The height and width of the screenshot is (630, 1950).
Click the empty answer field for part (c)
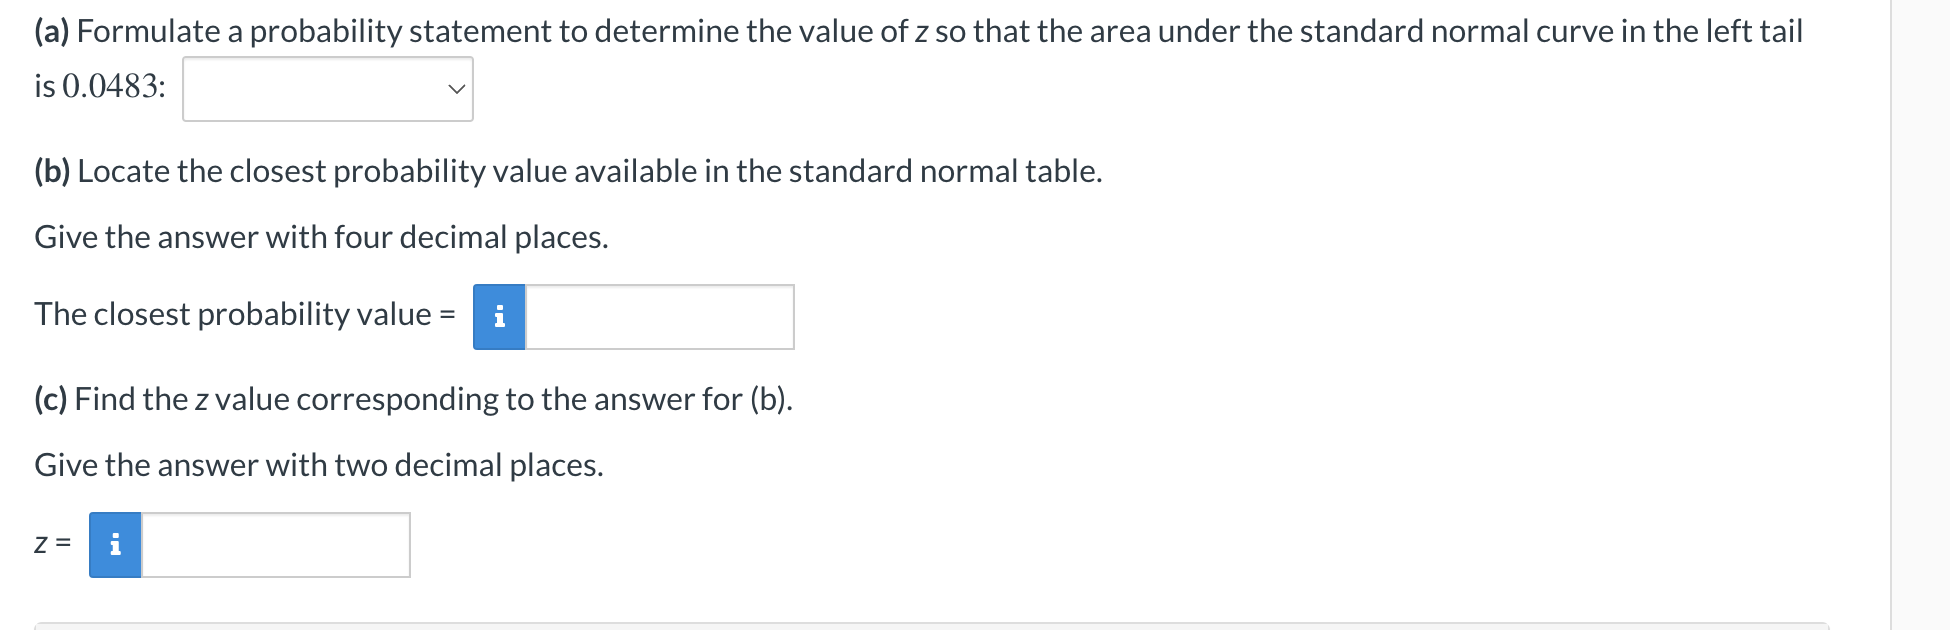(x=275, y=545)
